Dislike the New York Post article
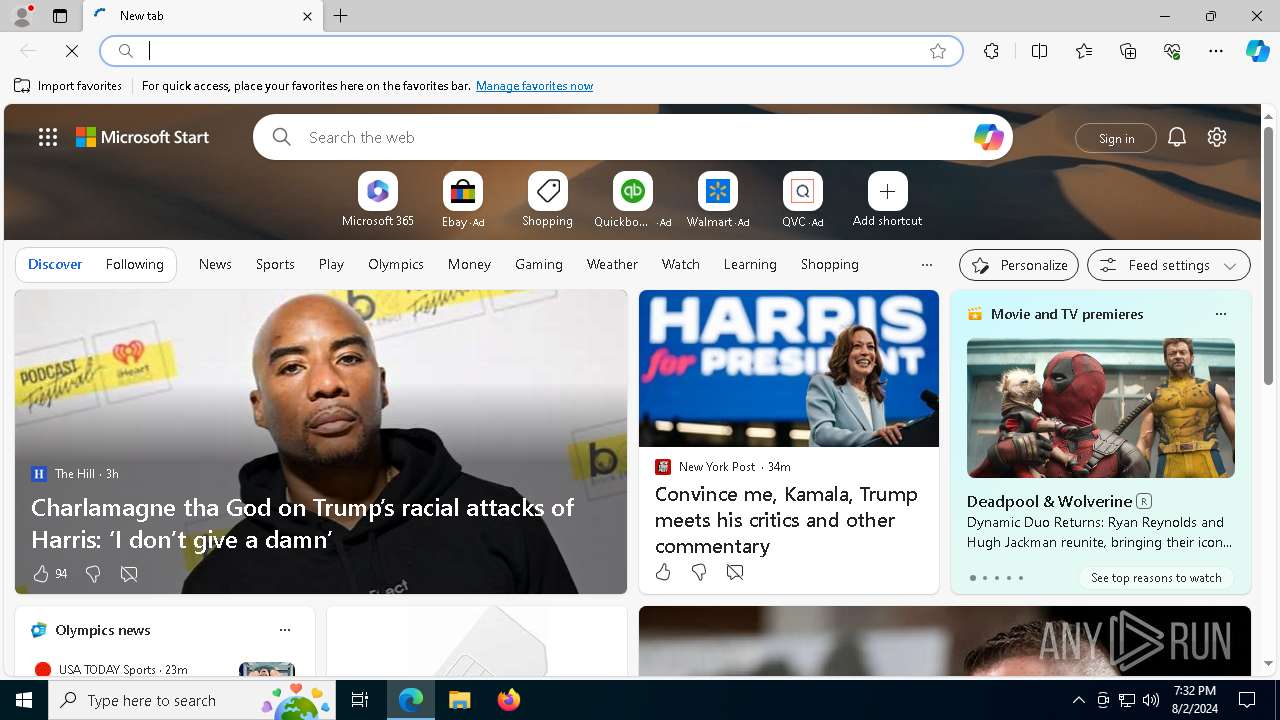This screenshot has width=1280, height=720. click(699, 572)
